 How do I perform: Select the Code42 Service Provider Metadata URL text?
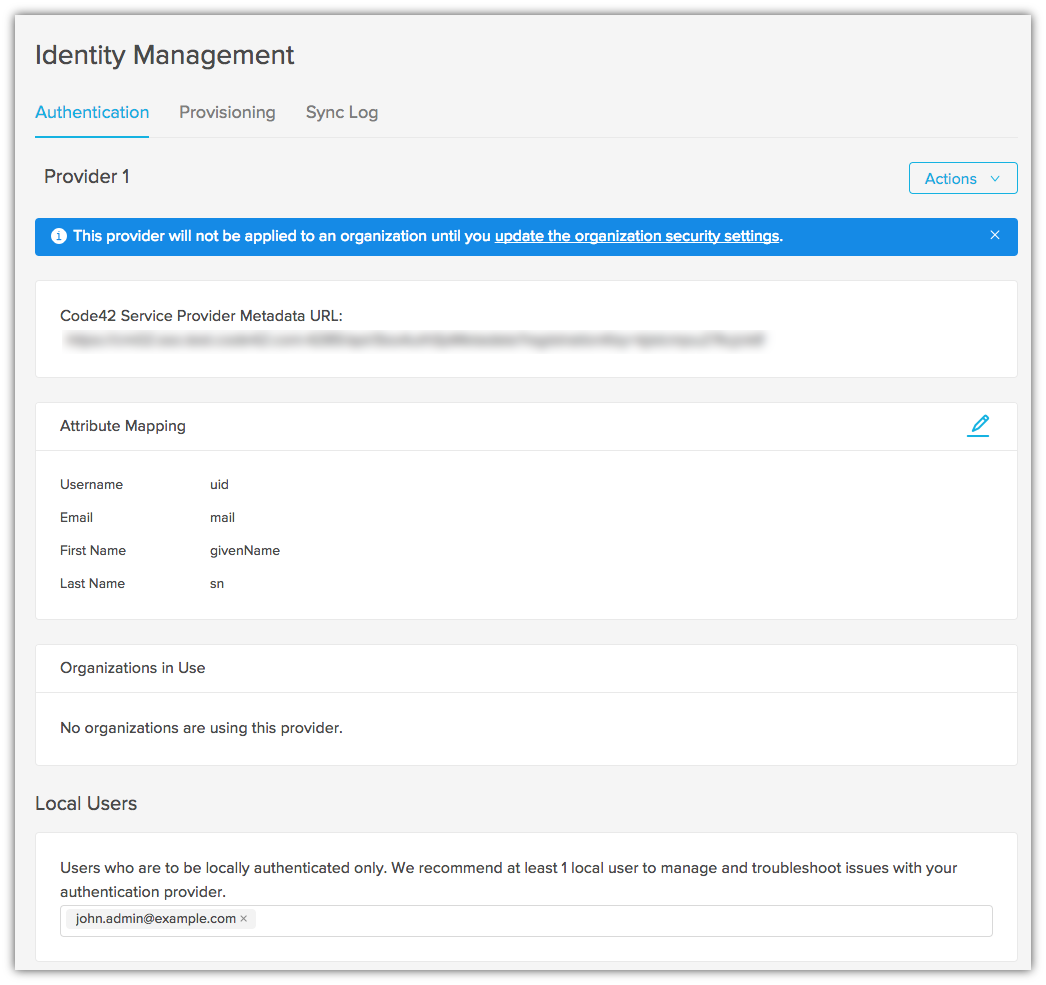pos(415,340)
